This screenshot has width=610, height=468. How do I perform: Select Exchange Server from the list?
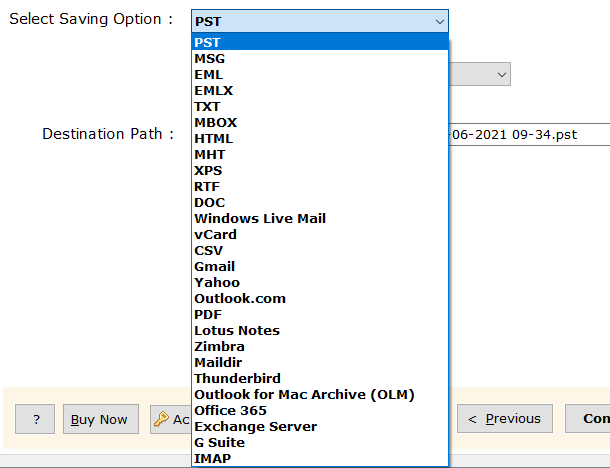coord(320,426)
